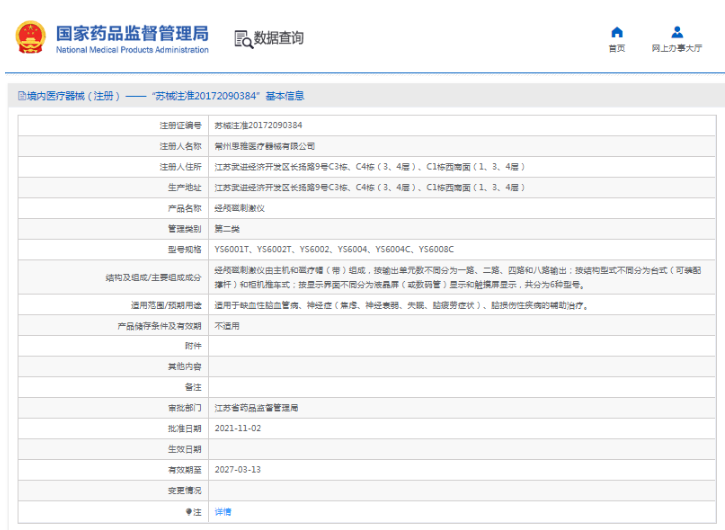The height and width of the screenshot is (530, 725).
Task: Select approval department 江苏省药品监督管理局
Action: tap(256, 408)
